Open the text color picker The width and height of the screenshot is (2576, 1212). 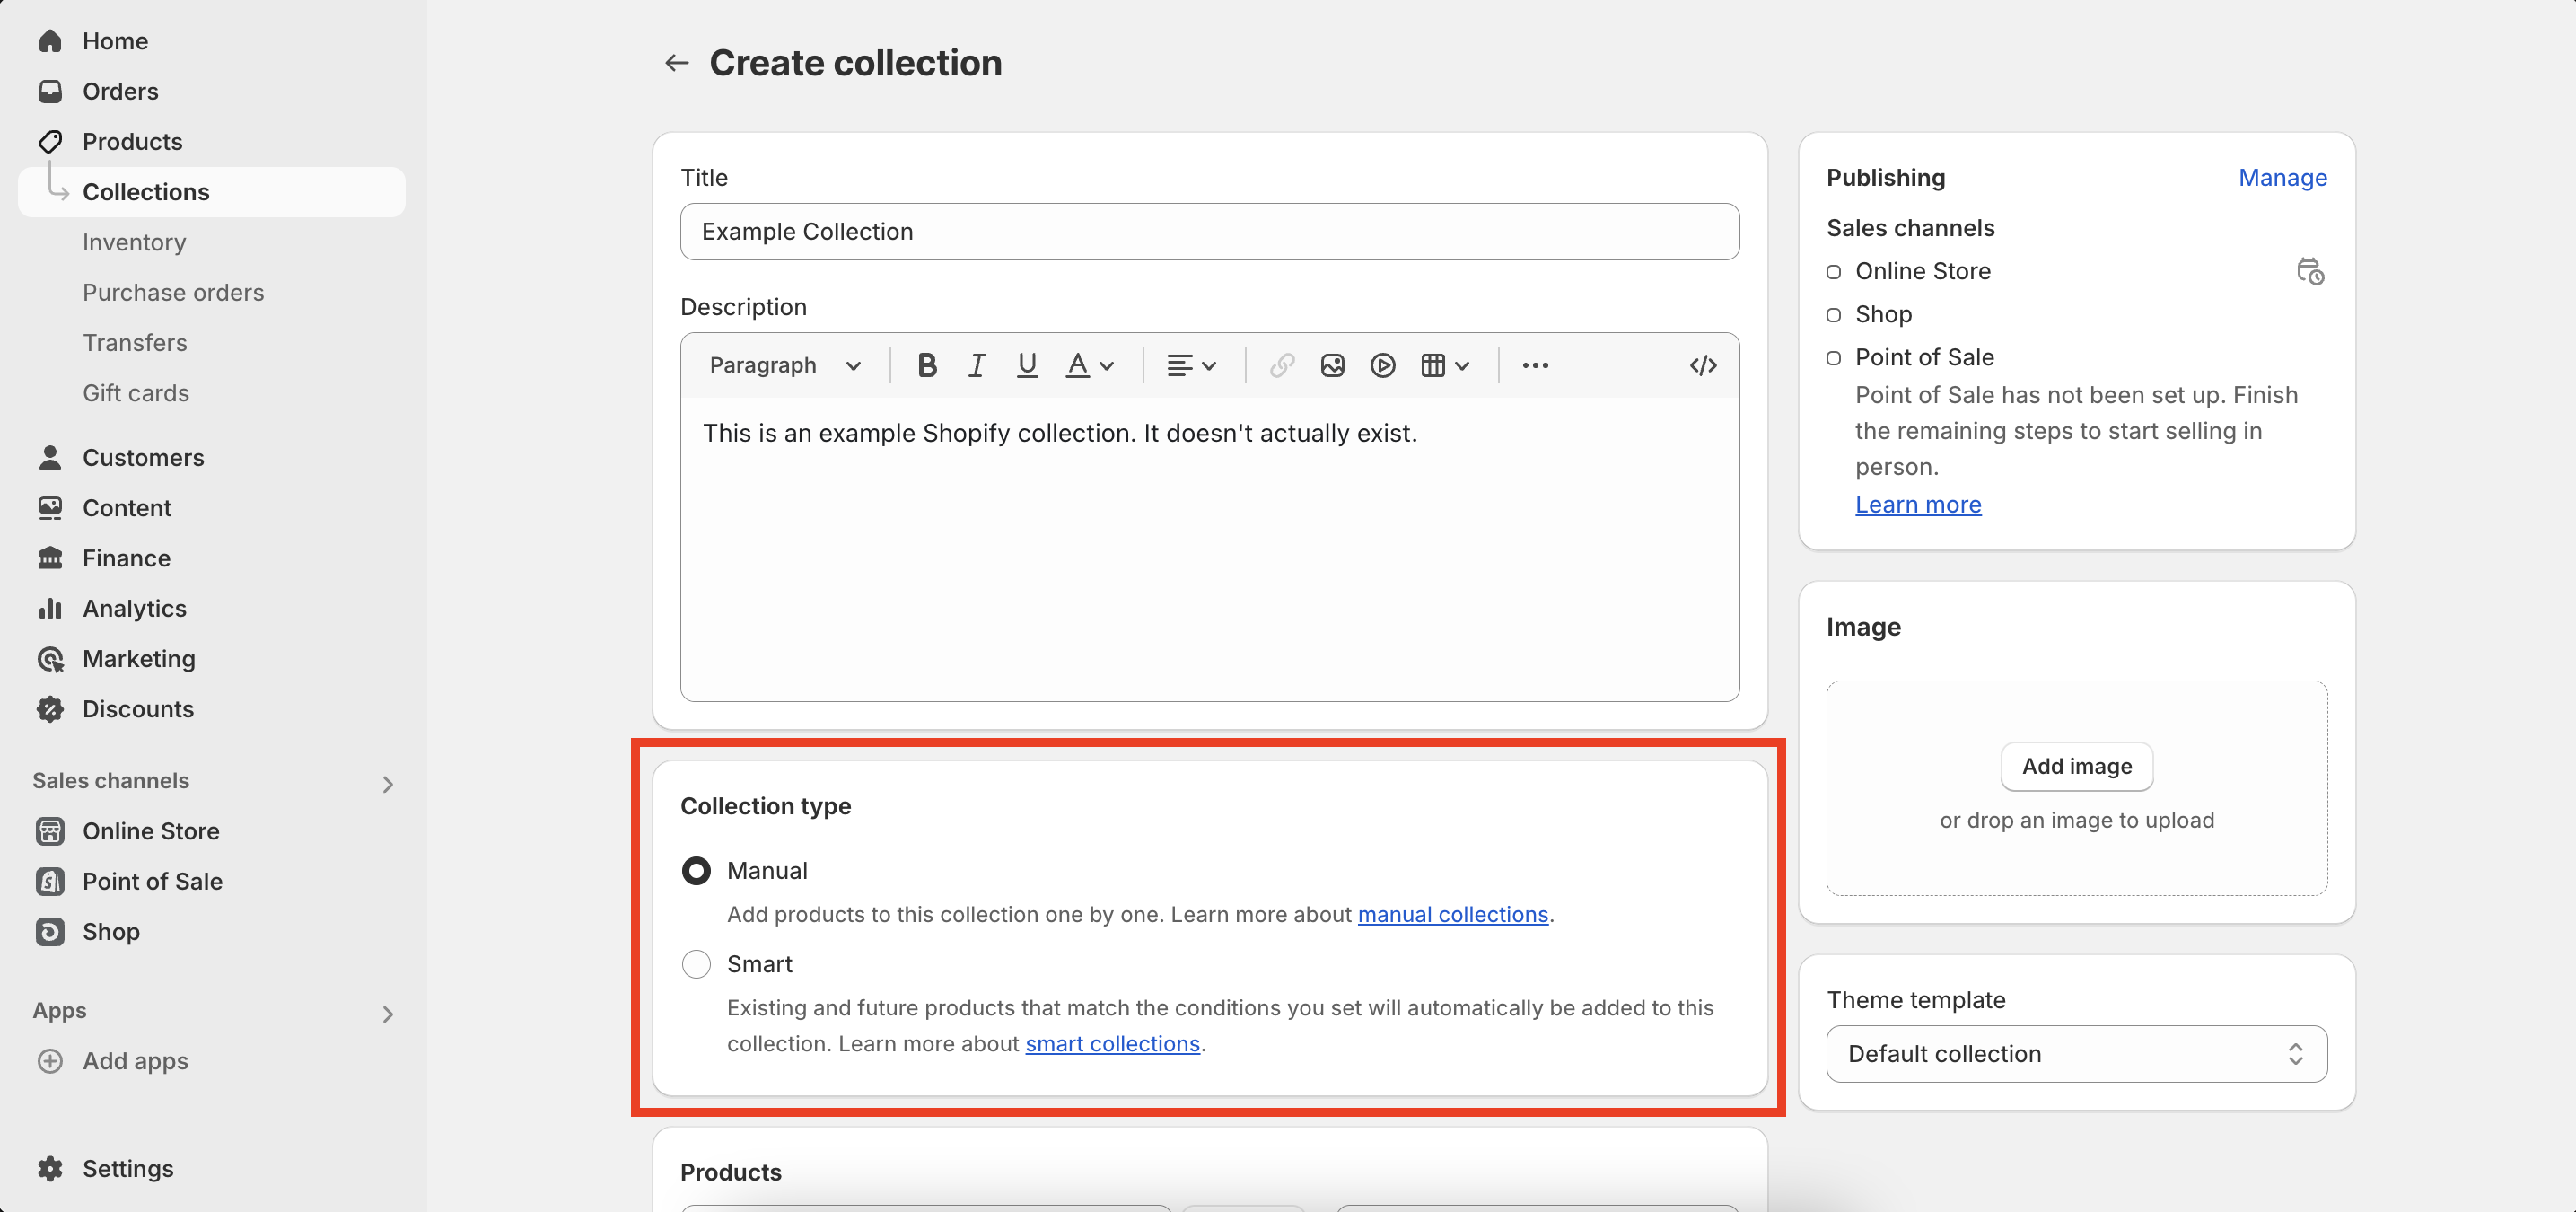click(x=1090, y=366)
